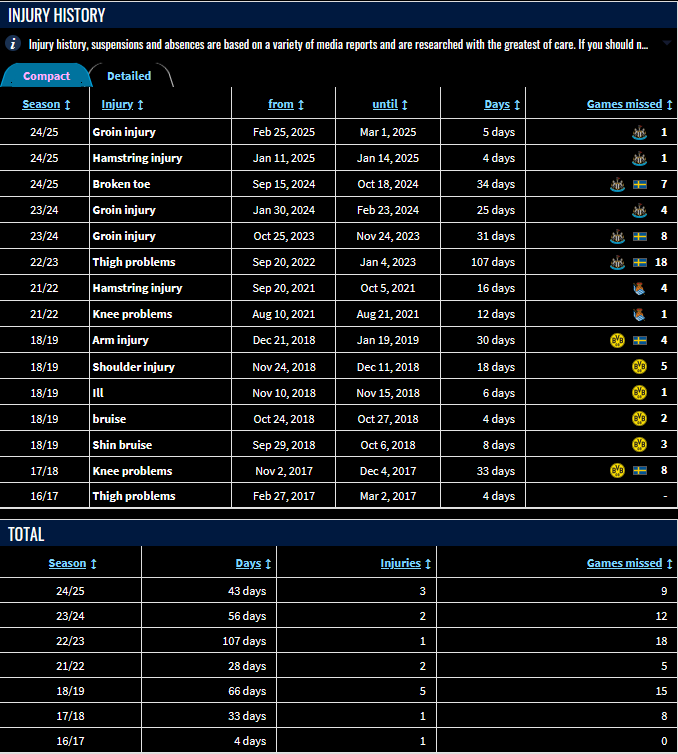Viewport: 678px width, 754px height.
Task: Switch to the Detailed tab
Action: pos(129,76)
